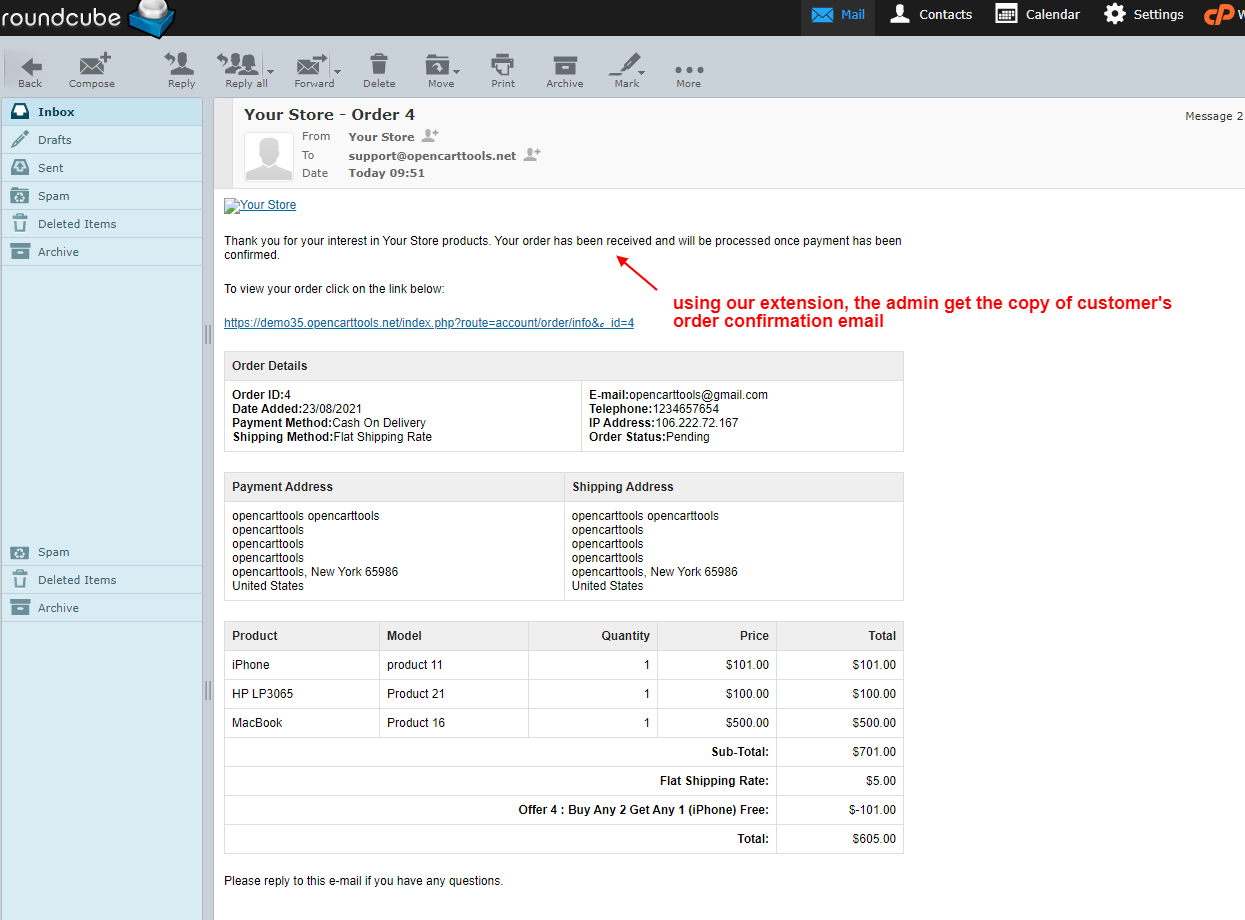This screenshot has width=1245, height=920.
Task: Open Roundcube Settings
Action: pyautogui.click(x=1143, y=15)
